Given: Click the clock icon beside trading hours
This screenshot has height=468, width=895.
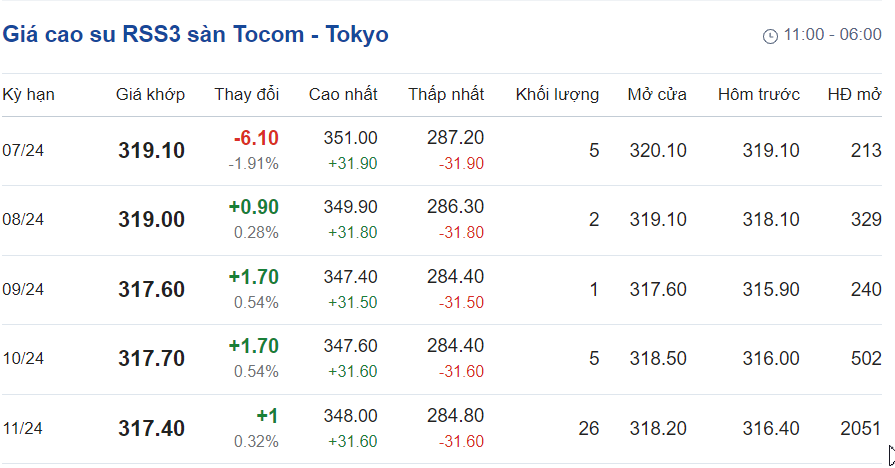Looking at the screenshot, I should point(769,36).
